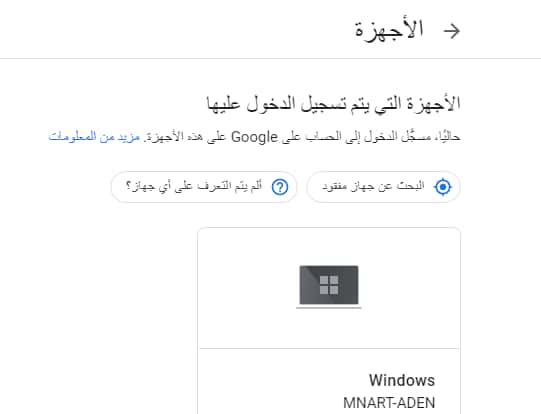The height and width of the screenshot is (414, 541).
Task: Click the divider line inside device card
Action: pyautogui.click(x=329, y=348)
